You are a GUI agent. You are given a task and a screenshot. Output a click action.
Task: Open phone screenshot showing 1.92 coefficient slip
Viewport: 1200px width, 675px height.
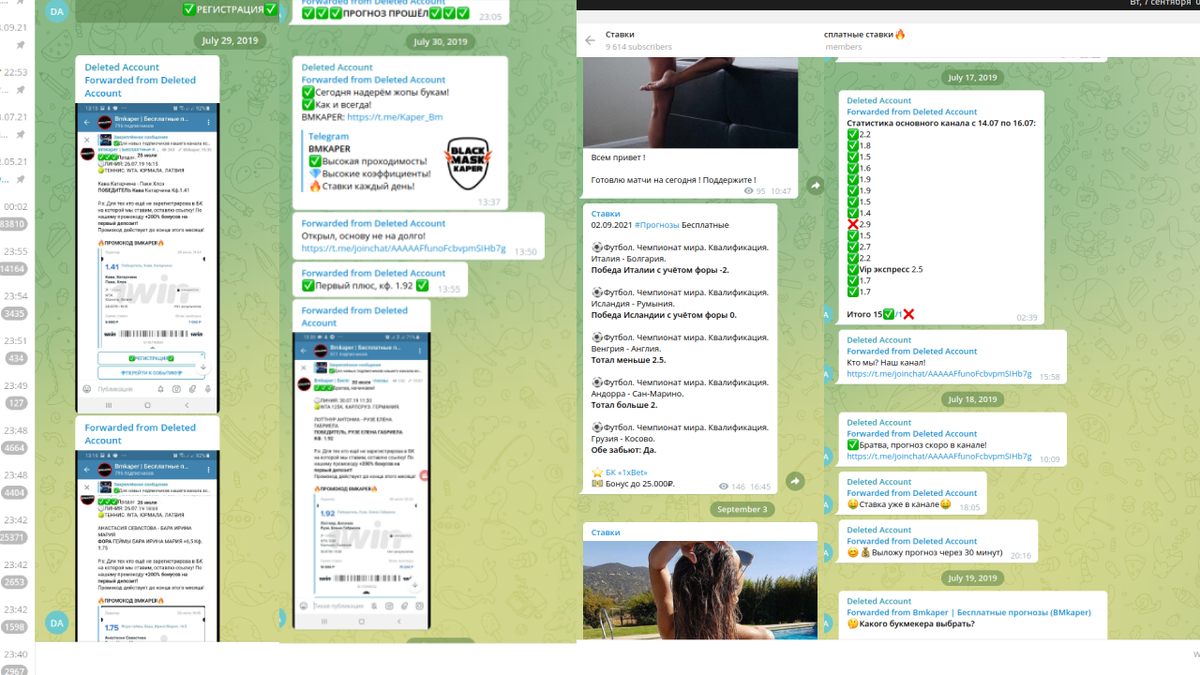pos(362,481)
